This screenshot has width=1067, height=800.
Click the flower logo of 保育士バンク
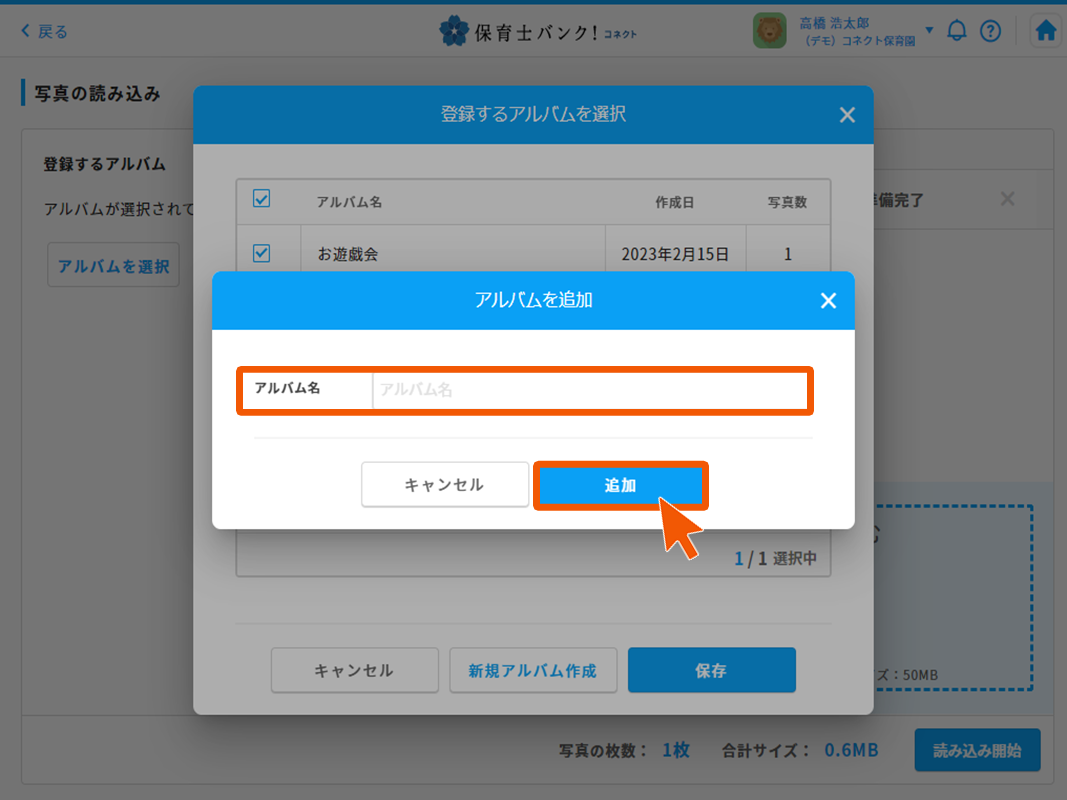click(x=454, y=31)
